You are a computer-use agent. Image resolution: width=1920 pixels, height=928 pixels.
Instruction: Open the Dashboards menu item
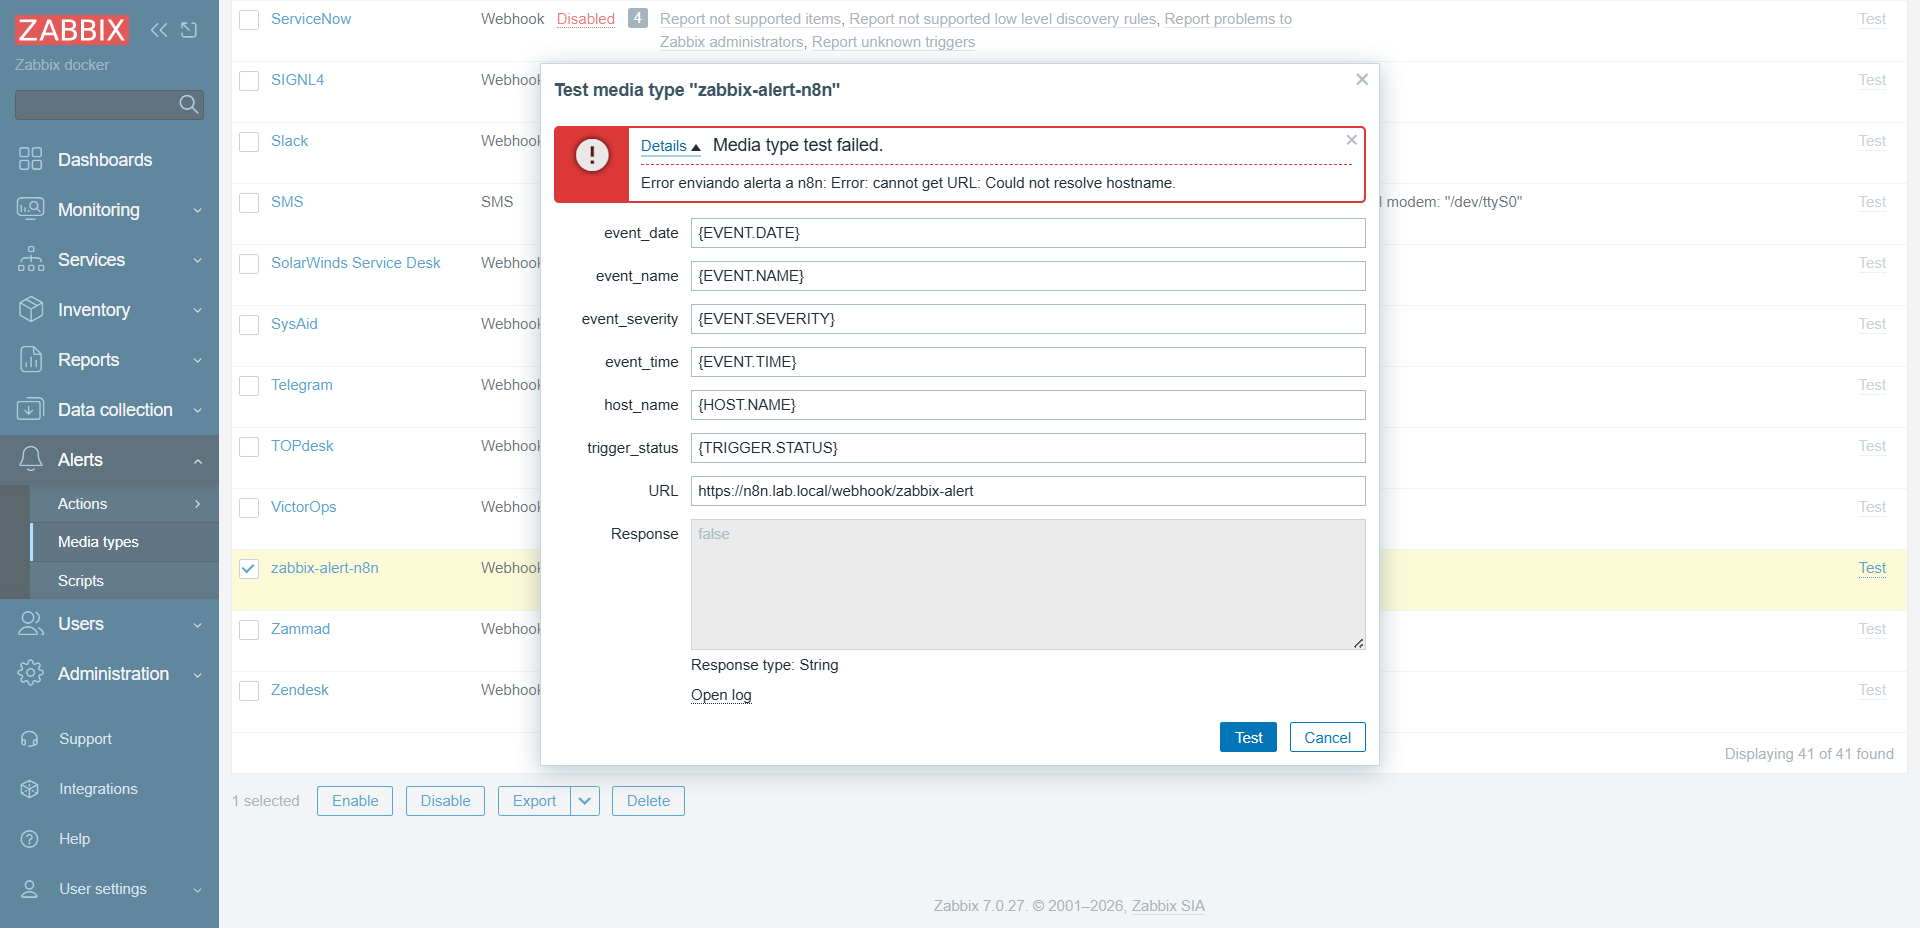click(x=105, y=160)
